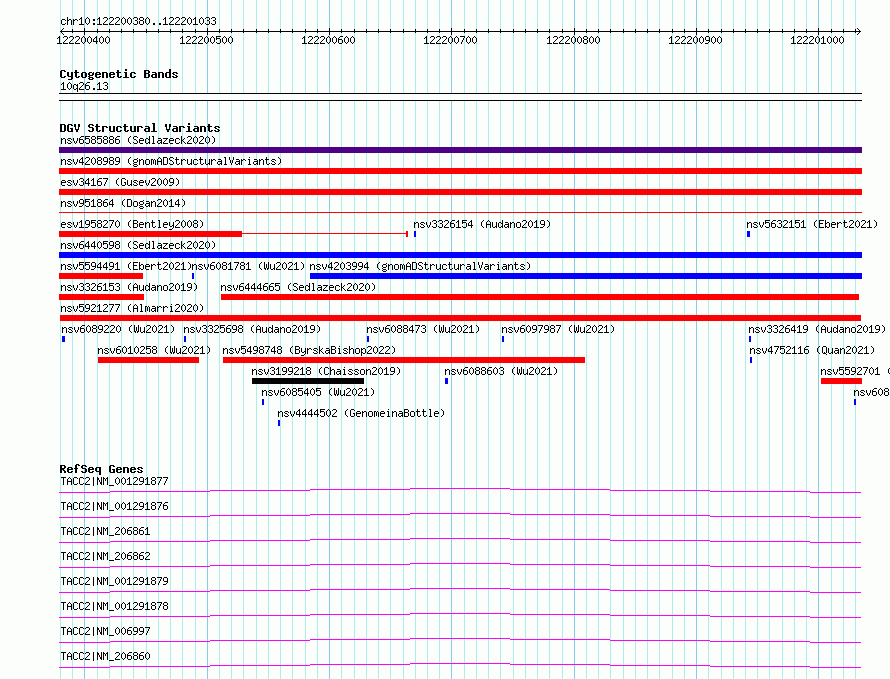The height and width of the screenshot is (679, 890).
Task: Click esv1958270 (Bentley2008) variant label
Action: coord(132,224)
